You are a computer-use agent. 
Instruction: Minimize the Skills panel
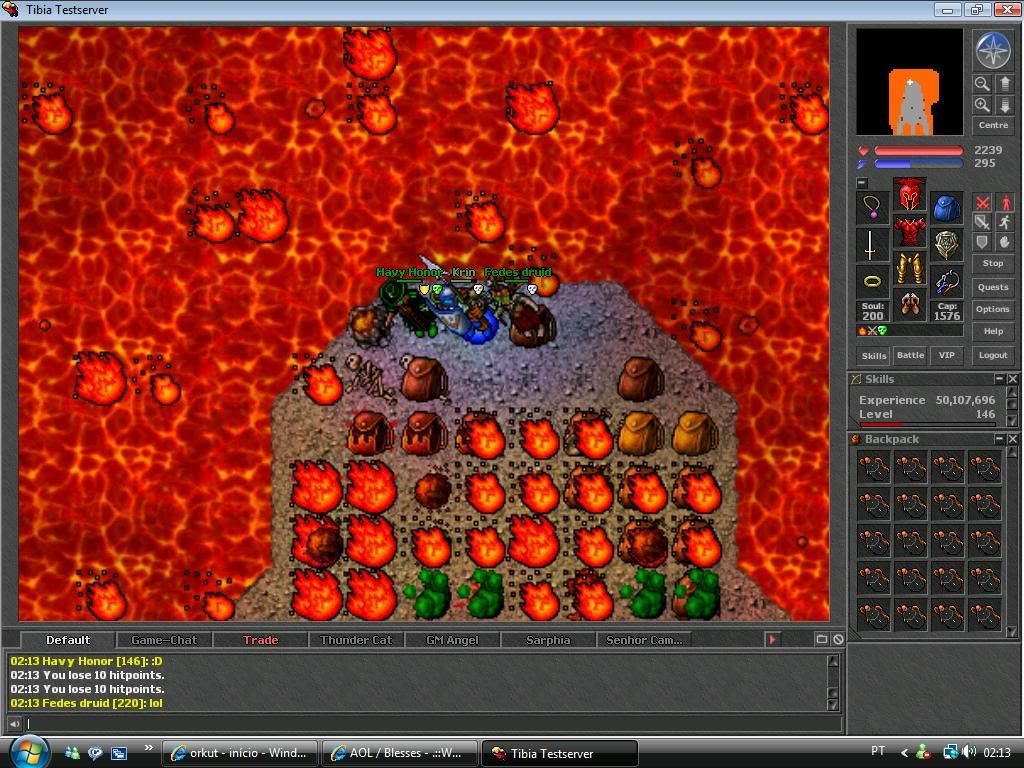click(998, 379)
